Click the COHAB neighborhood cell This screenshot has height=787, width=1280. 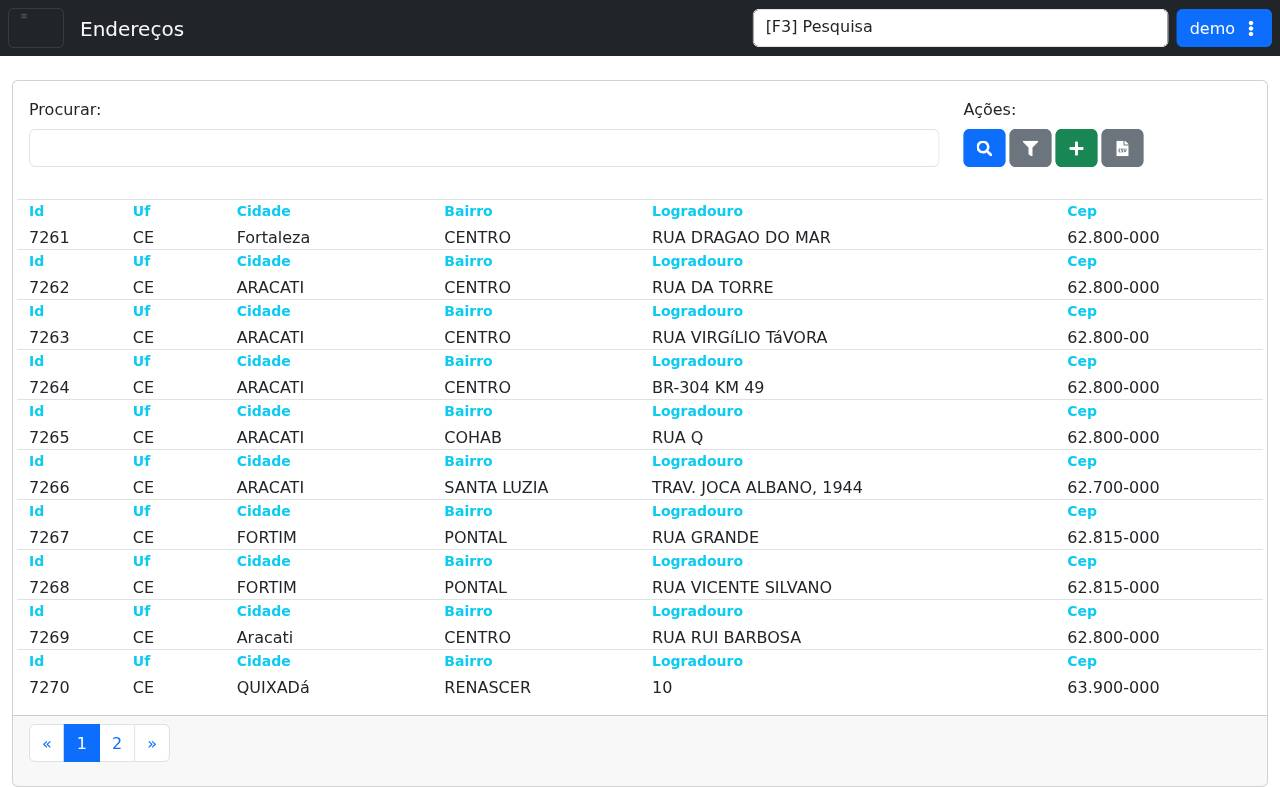click(473, 438)
